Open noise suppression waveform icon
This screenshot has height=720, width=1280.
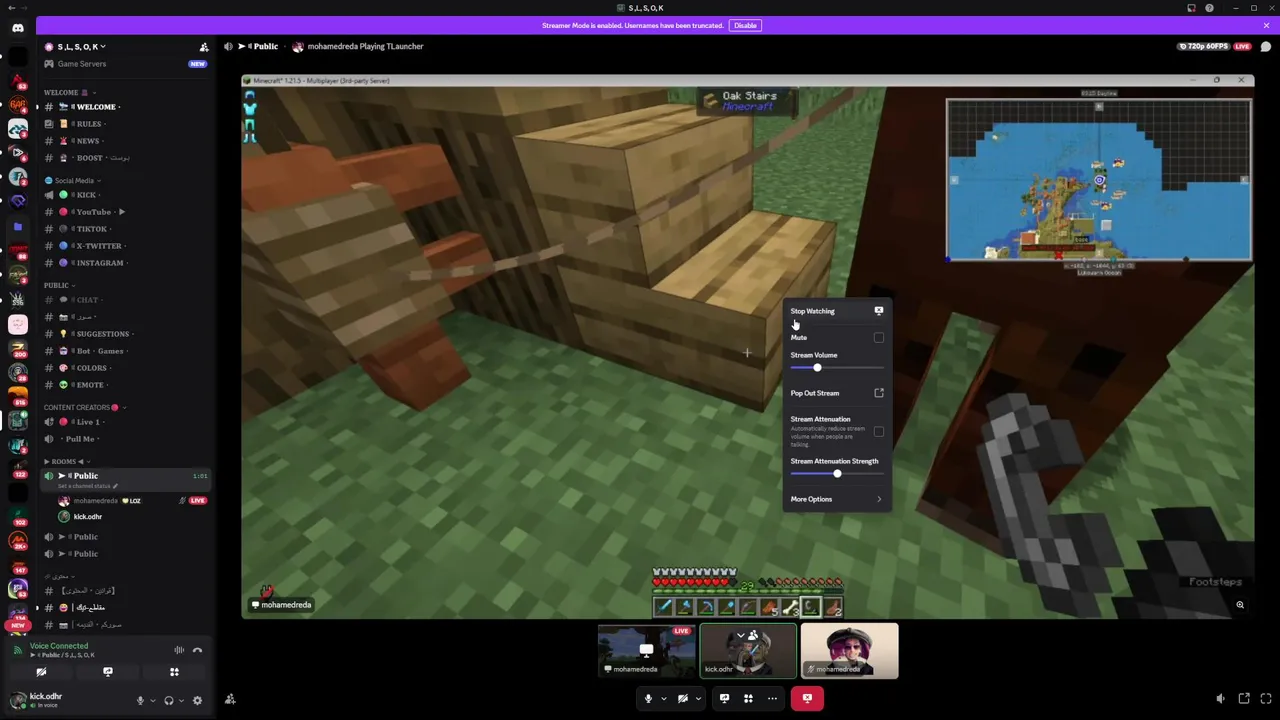coord(179,650)
